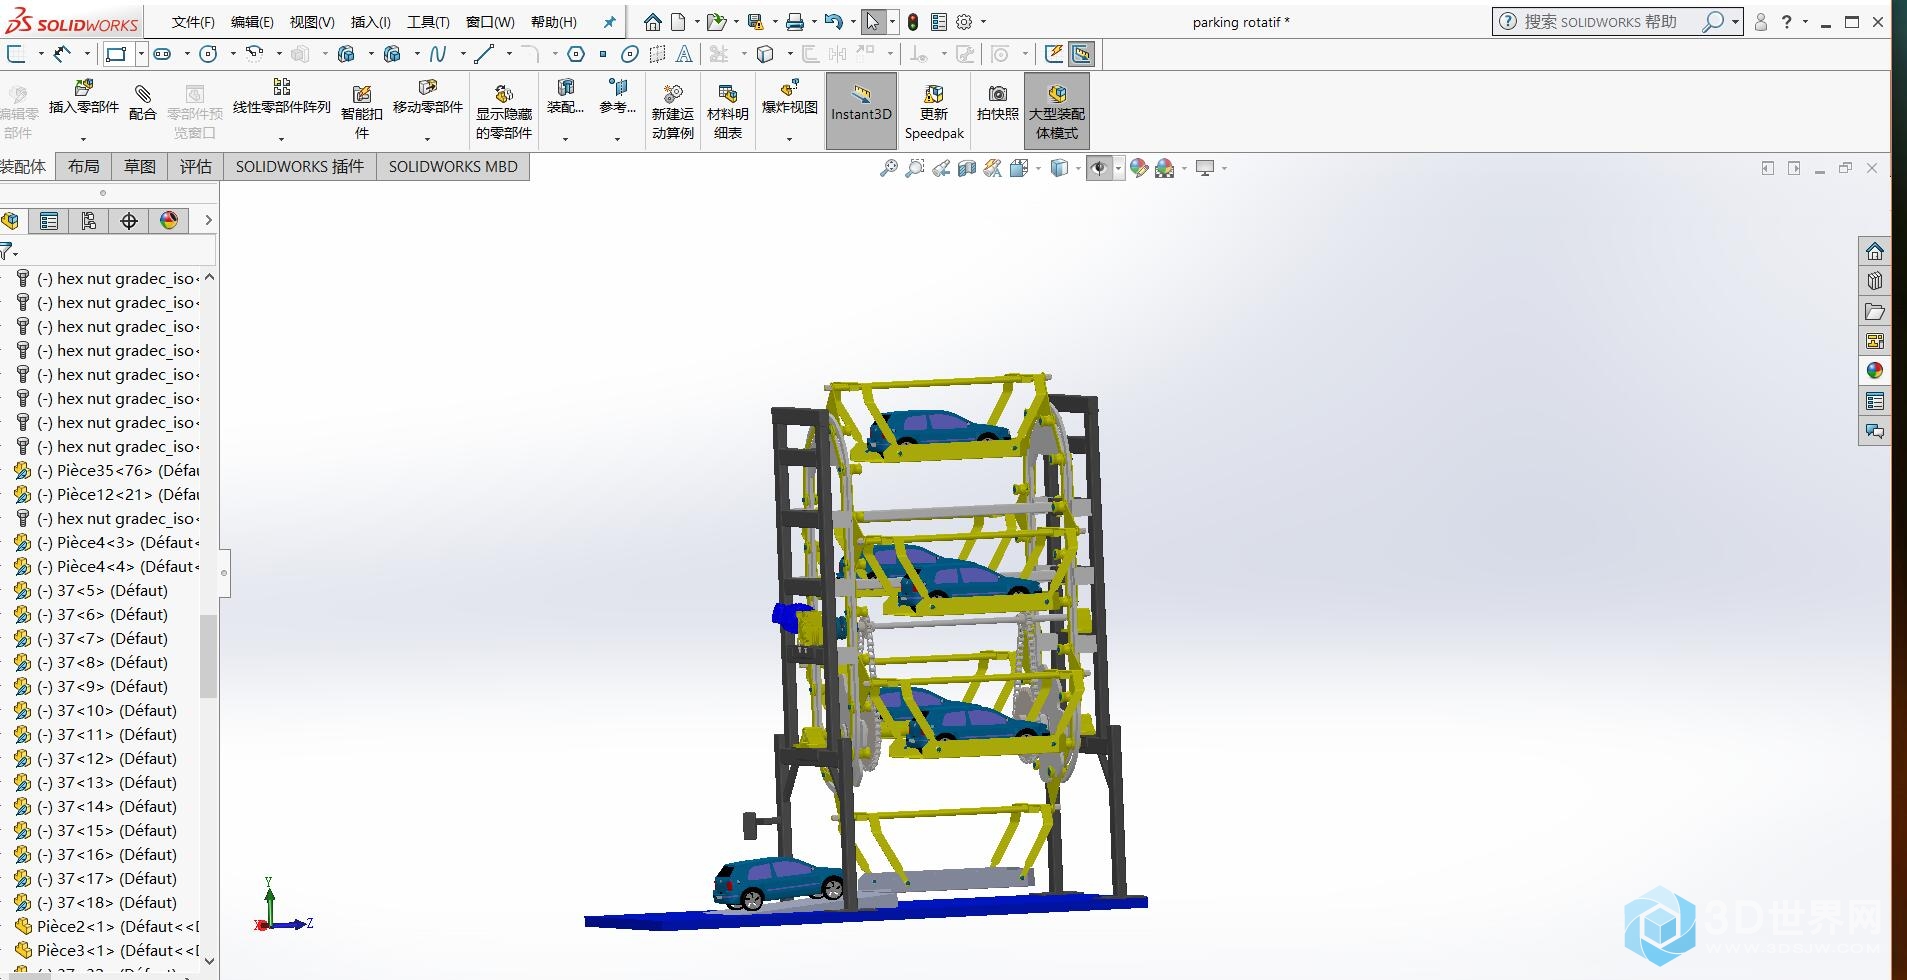Viewport: 1907px width, 980px height.
Task: Click the Zoom to Area icon
Action: point(914,168)
